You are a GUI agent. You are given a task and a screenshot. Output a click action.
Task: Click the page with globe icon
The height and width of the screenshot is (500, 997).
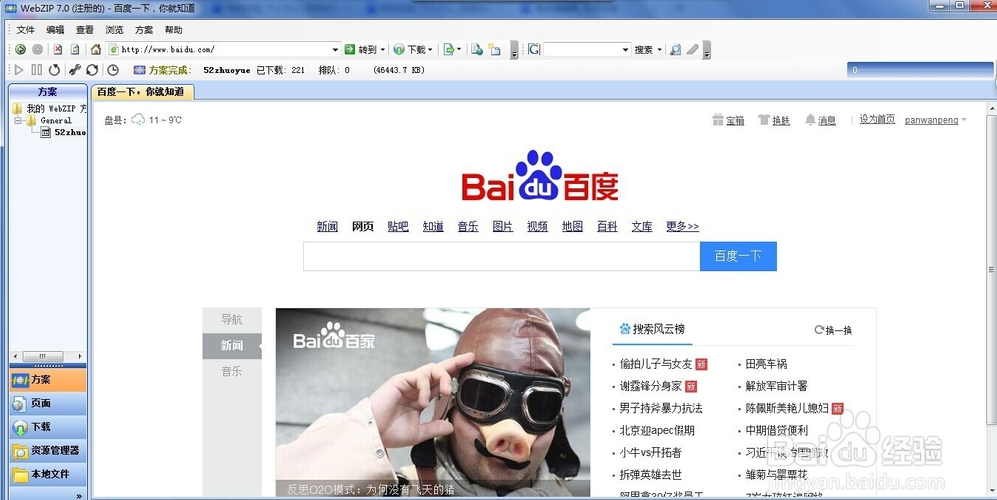pos(477,50)
